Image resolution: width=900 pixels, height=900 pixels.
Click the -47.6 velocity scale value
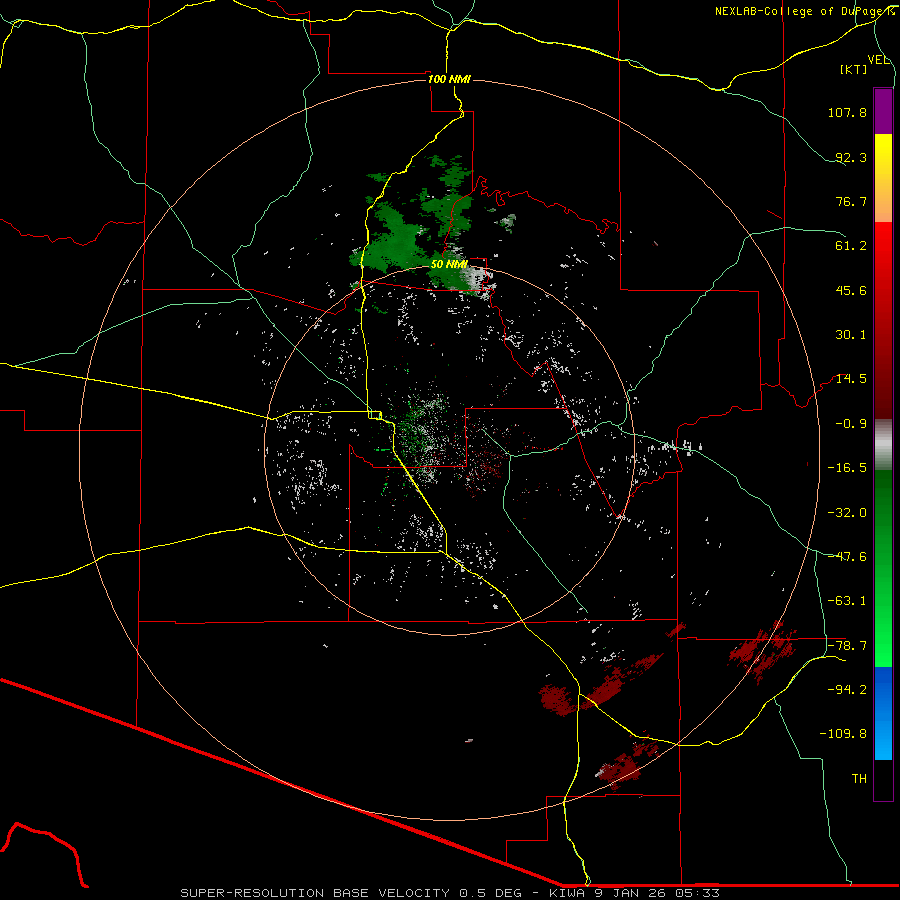847,557
